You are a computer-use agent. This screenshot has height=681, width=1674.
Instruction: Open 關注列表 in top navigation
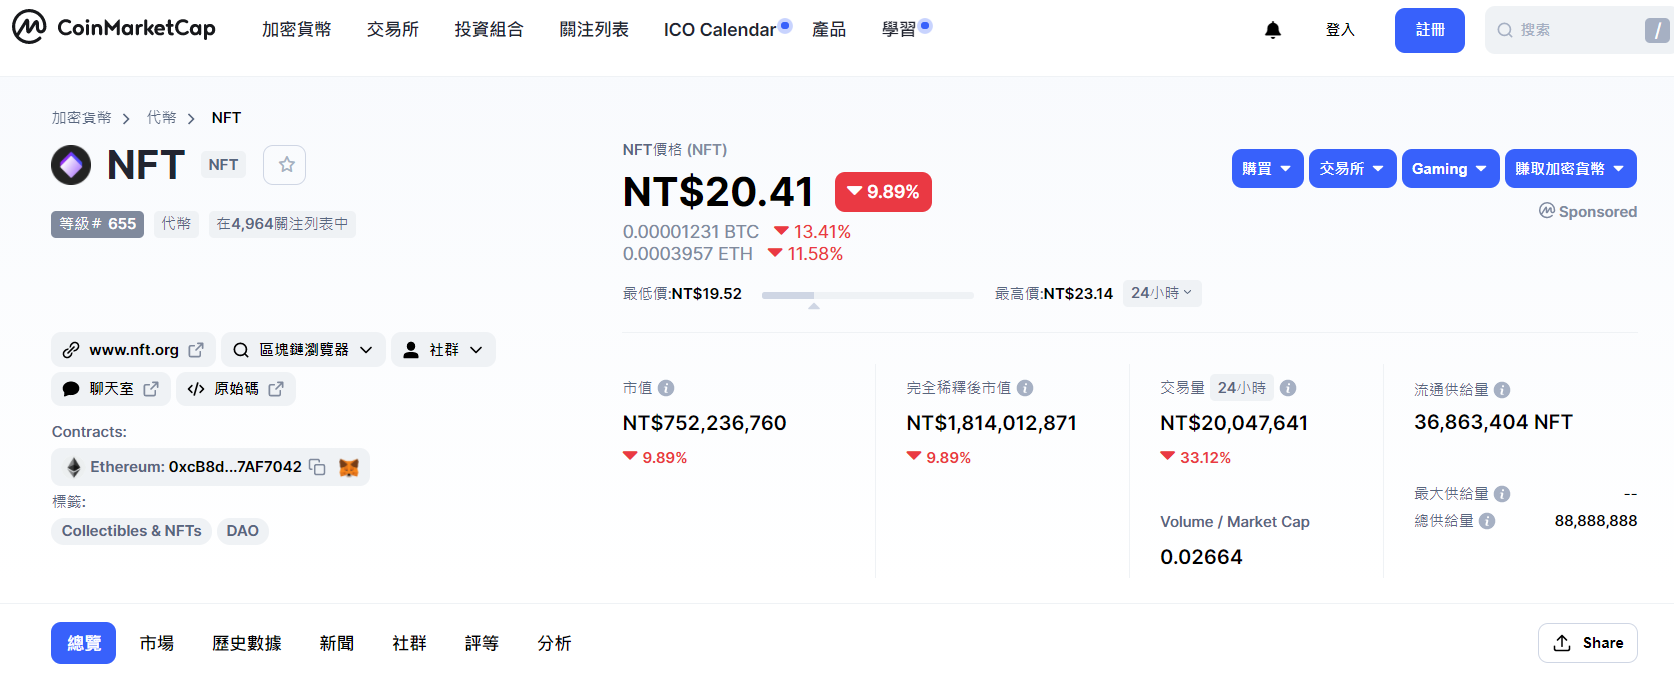coord(594,30)
